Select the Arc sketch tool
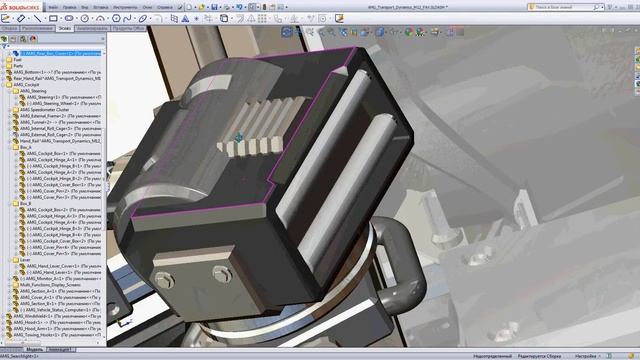 [x=100, y=18]
